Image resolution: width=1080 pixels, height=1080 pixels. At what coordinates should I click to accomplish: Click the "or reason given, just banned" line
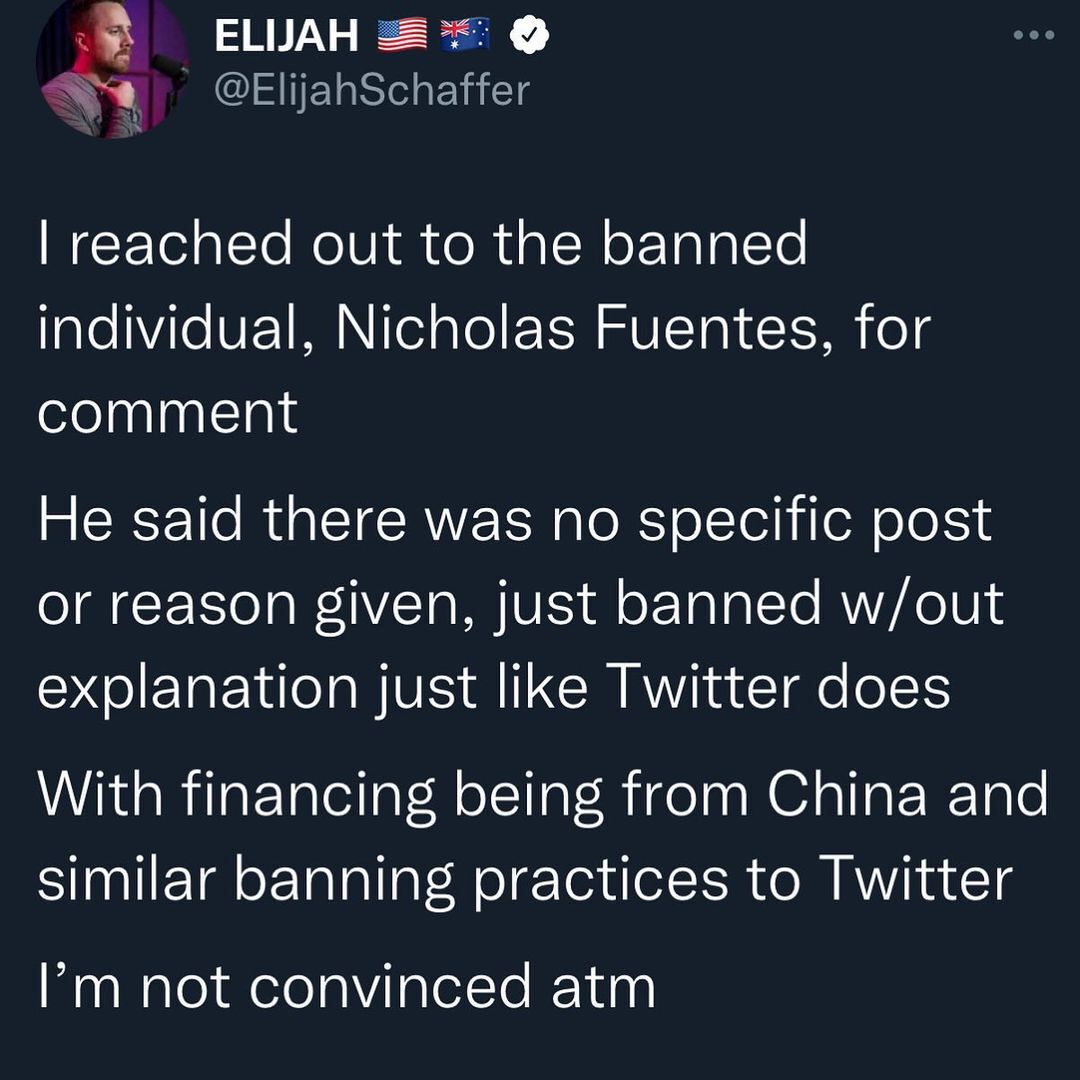coord(429,604)
